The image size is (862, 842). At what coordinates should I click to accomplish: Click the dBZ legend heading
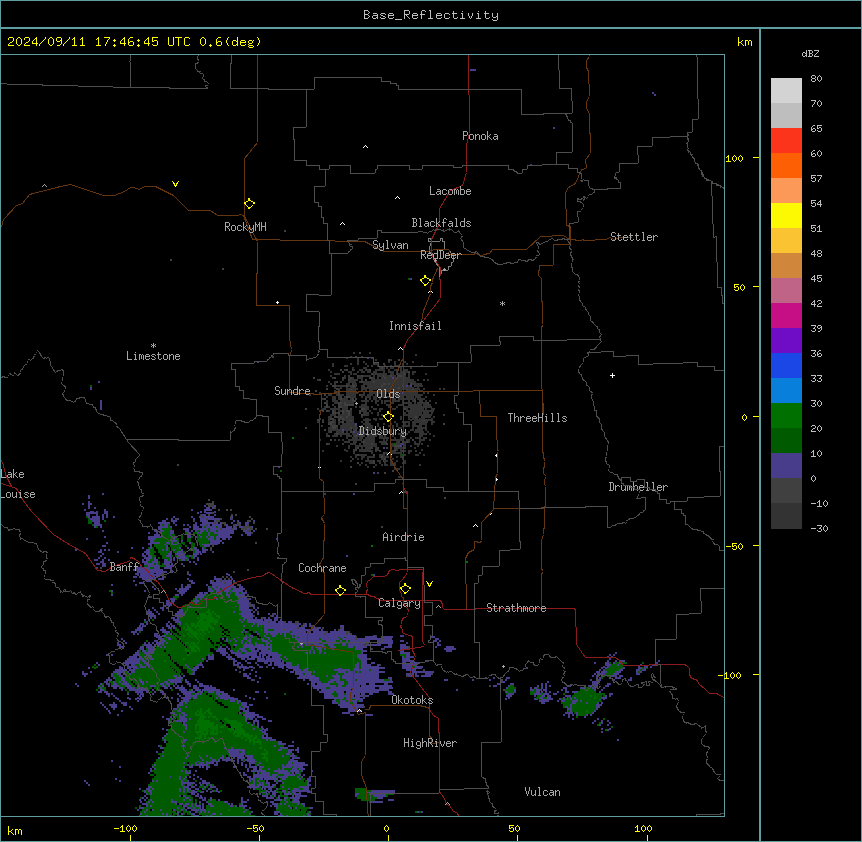pyautogui.click(x=810, y=54)
